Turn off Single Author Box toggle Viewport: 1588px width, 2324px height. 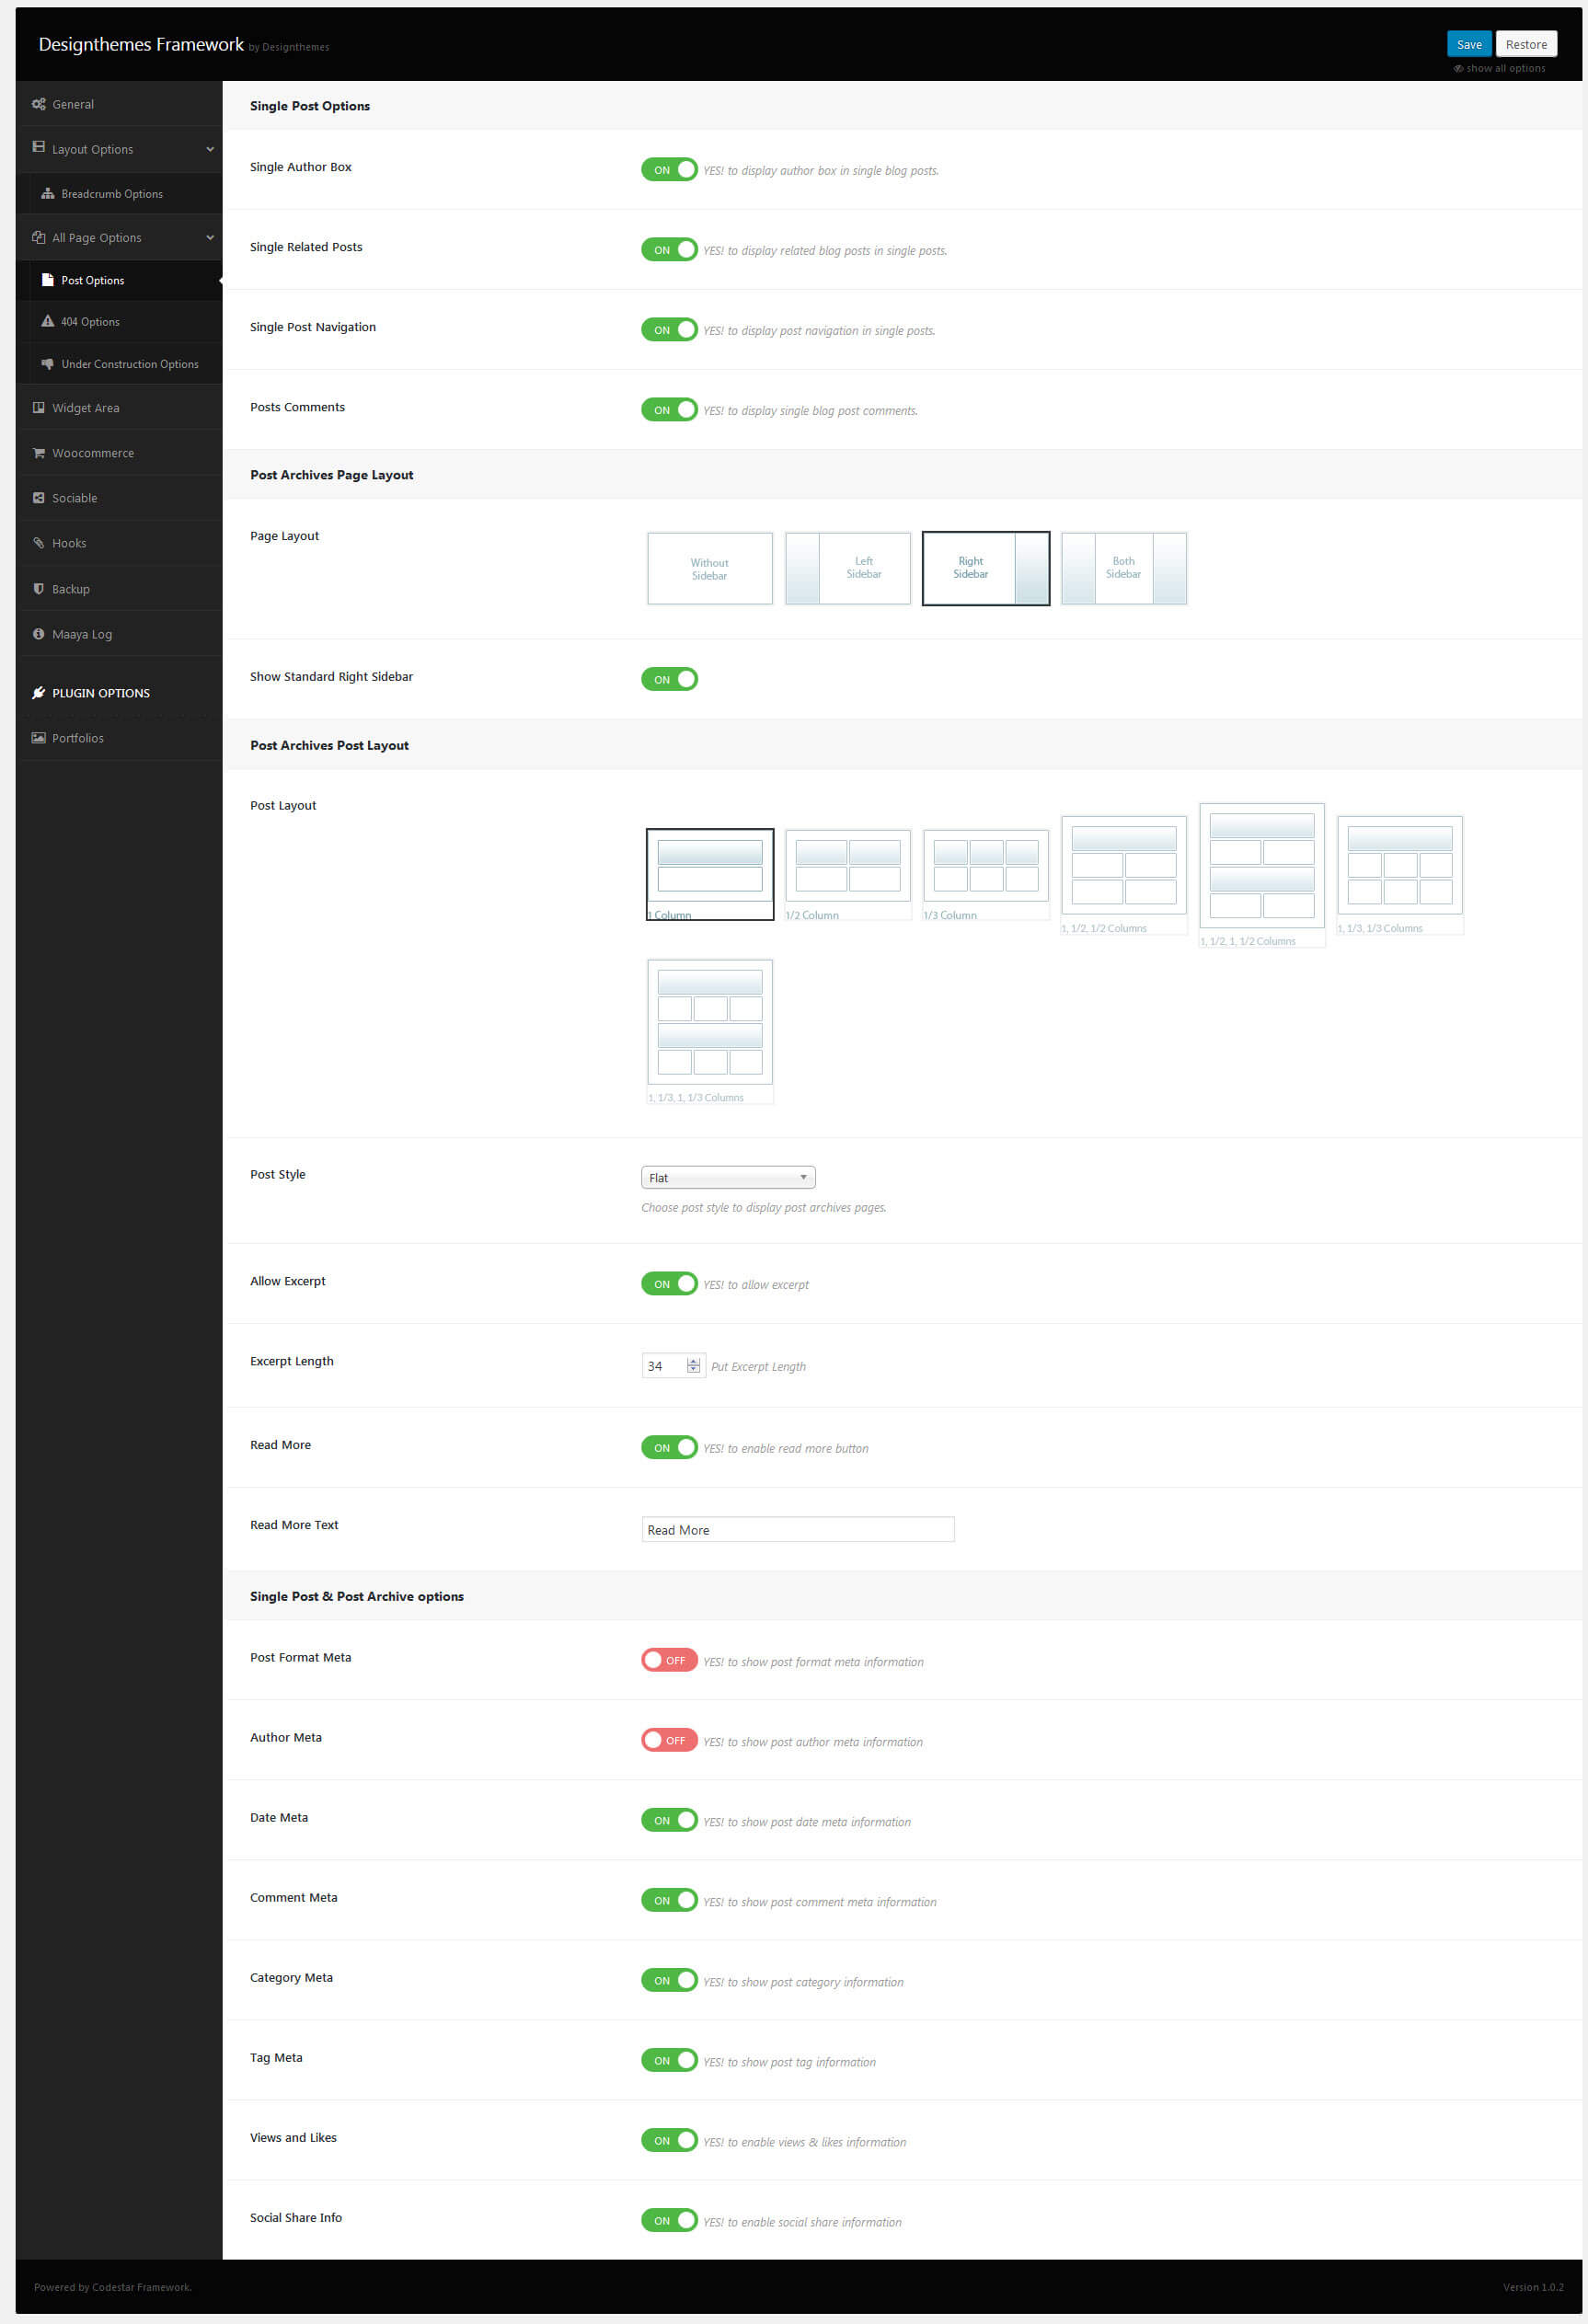point(669,170)
